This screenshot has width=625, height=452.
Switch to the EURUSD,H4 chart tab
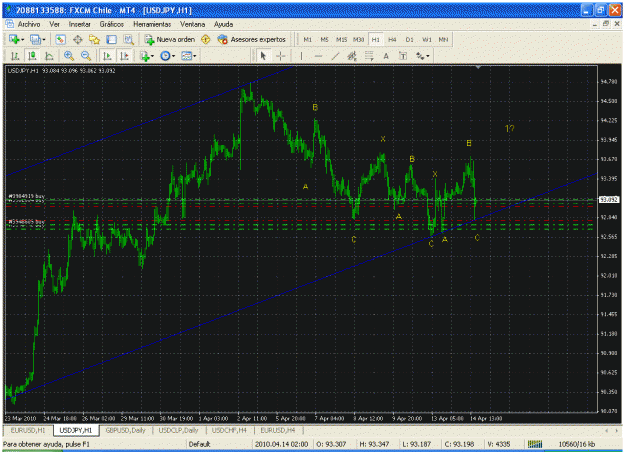pos(278,430)
